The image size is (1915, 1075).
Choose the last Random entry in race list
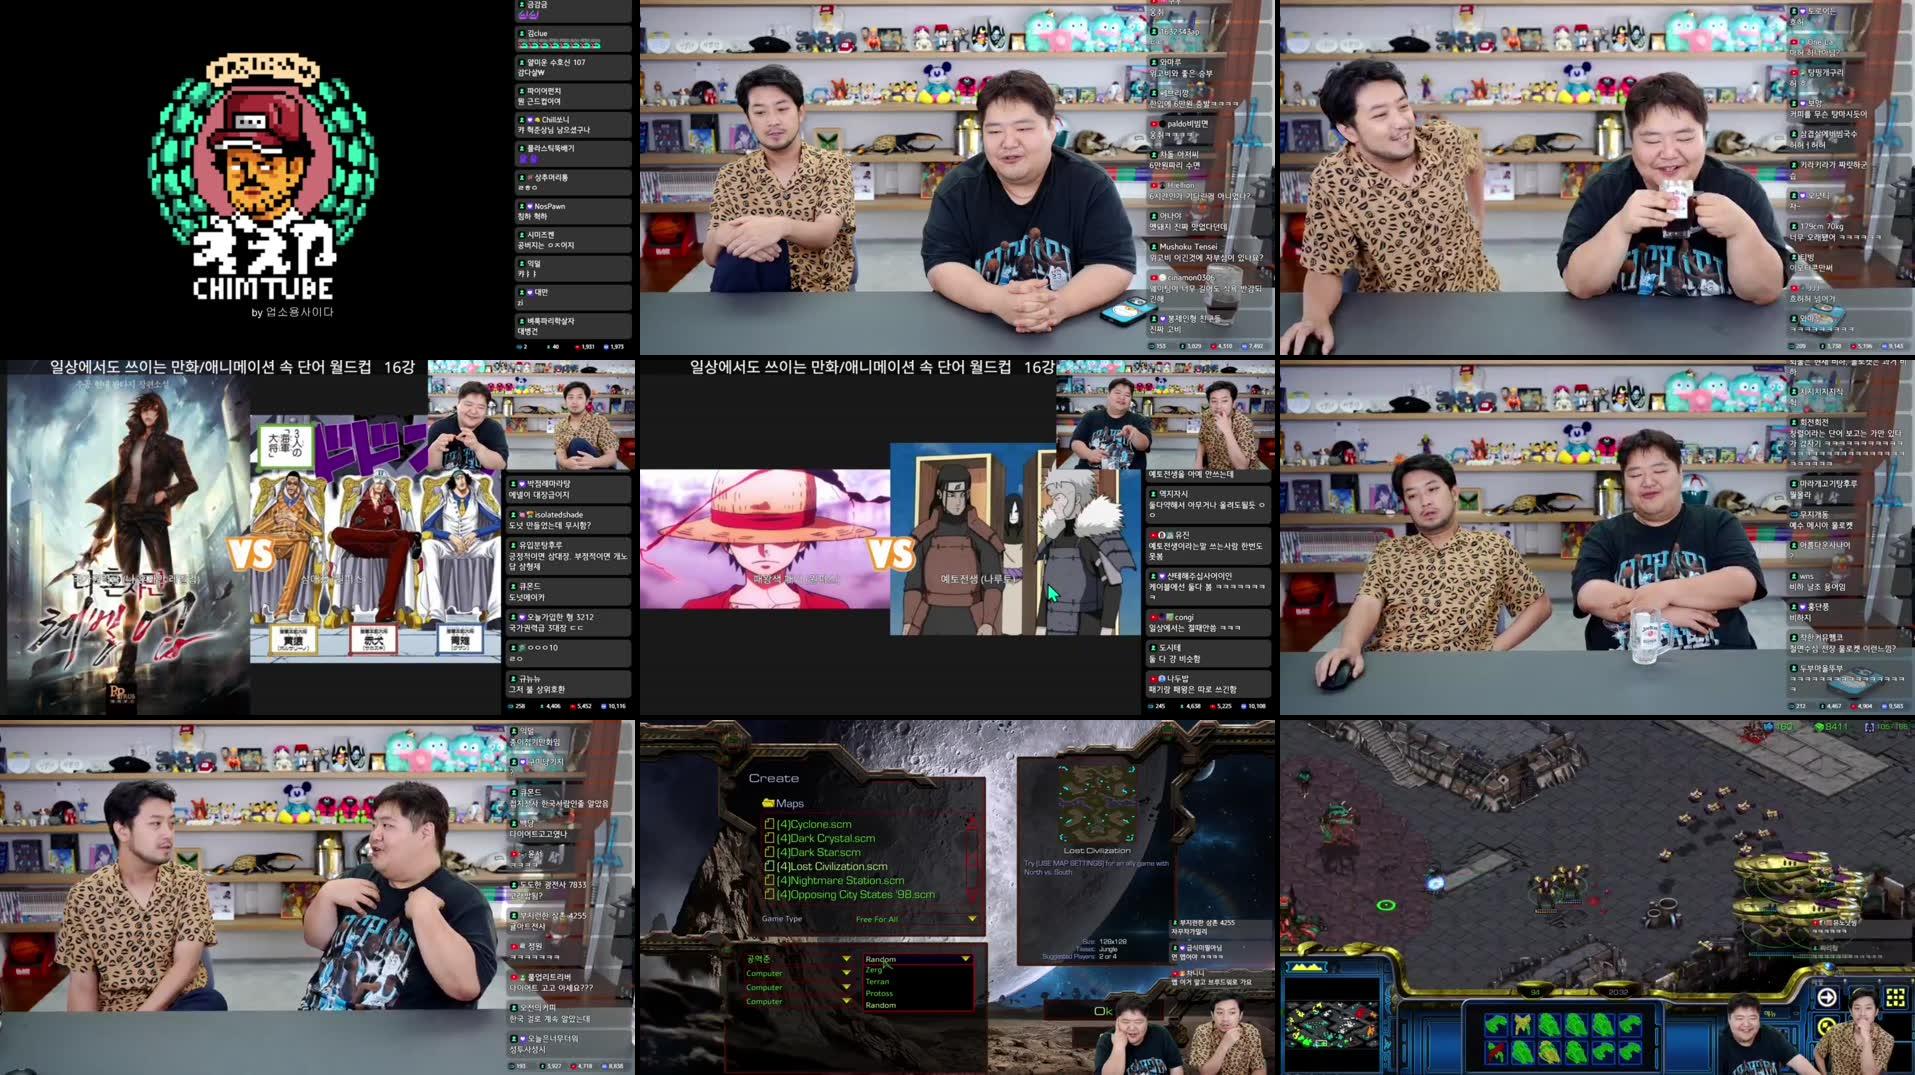tap(880, 1005)
